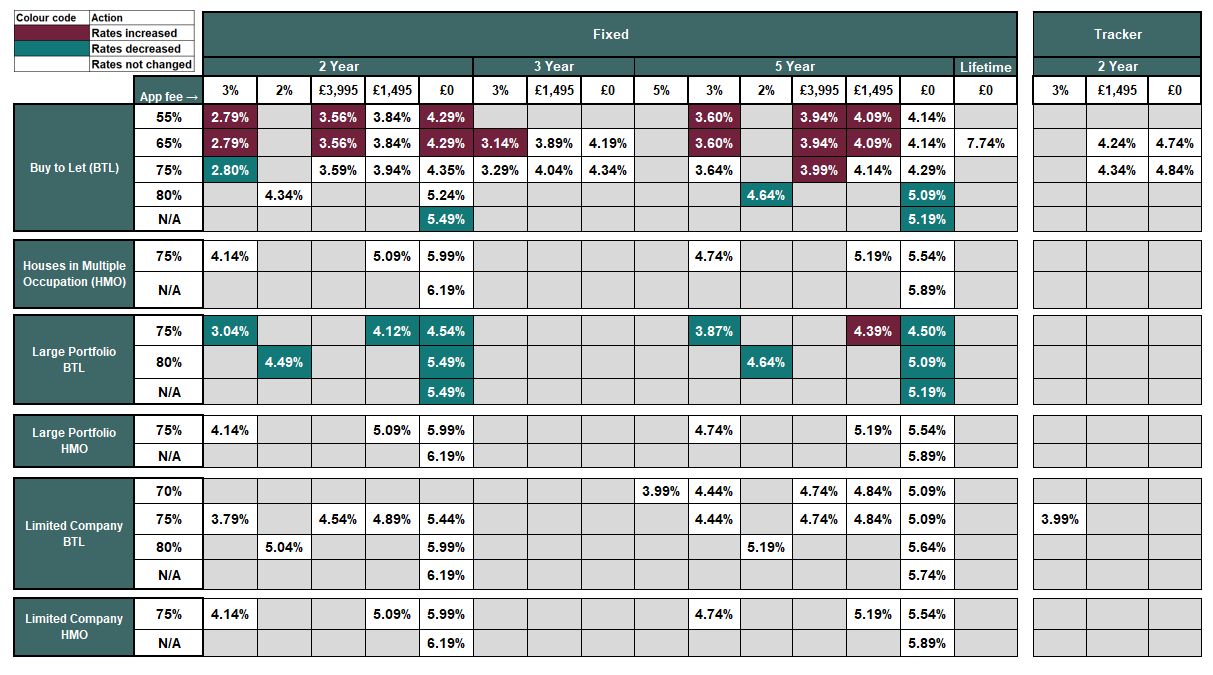This screenshot has height=675, width=1213.
Task: Click the teal 3.04% rate cell
Action: [x=230, y=331]
